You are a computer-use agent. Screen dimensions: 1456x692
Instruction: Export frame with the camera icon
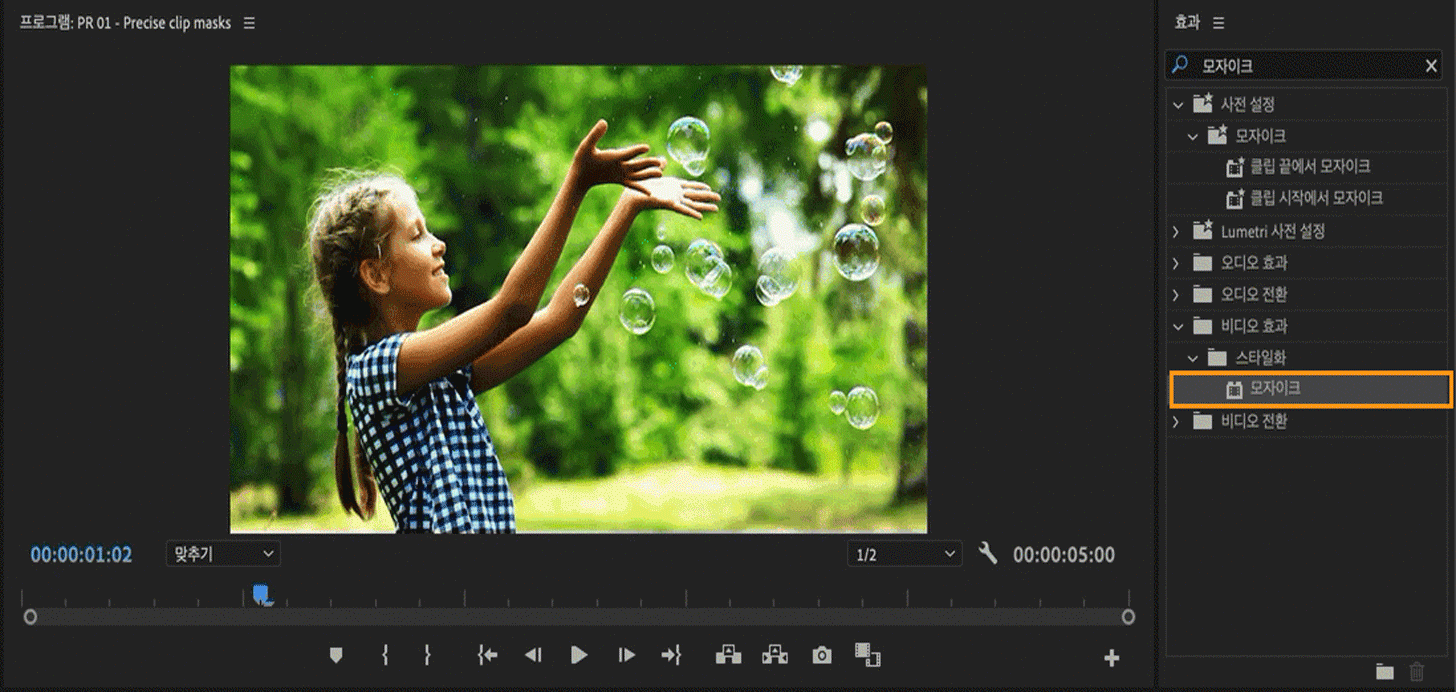822,656
